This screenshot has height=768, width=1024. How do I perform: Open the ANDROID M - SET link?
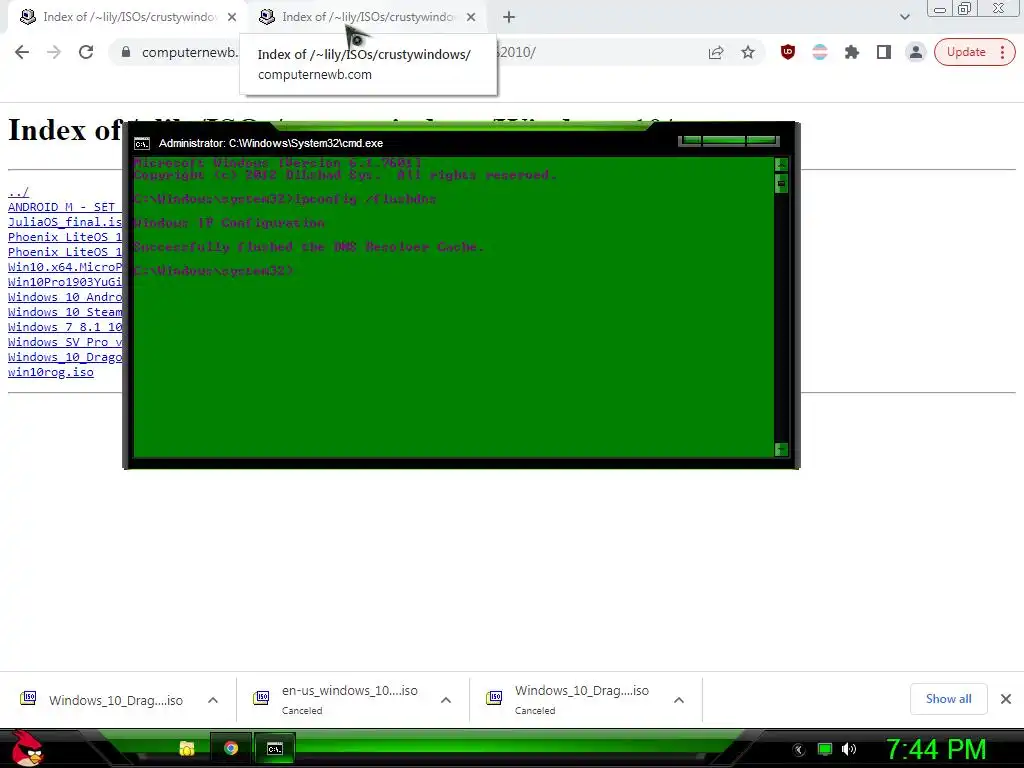(65, 207)
